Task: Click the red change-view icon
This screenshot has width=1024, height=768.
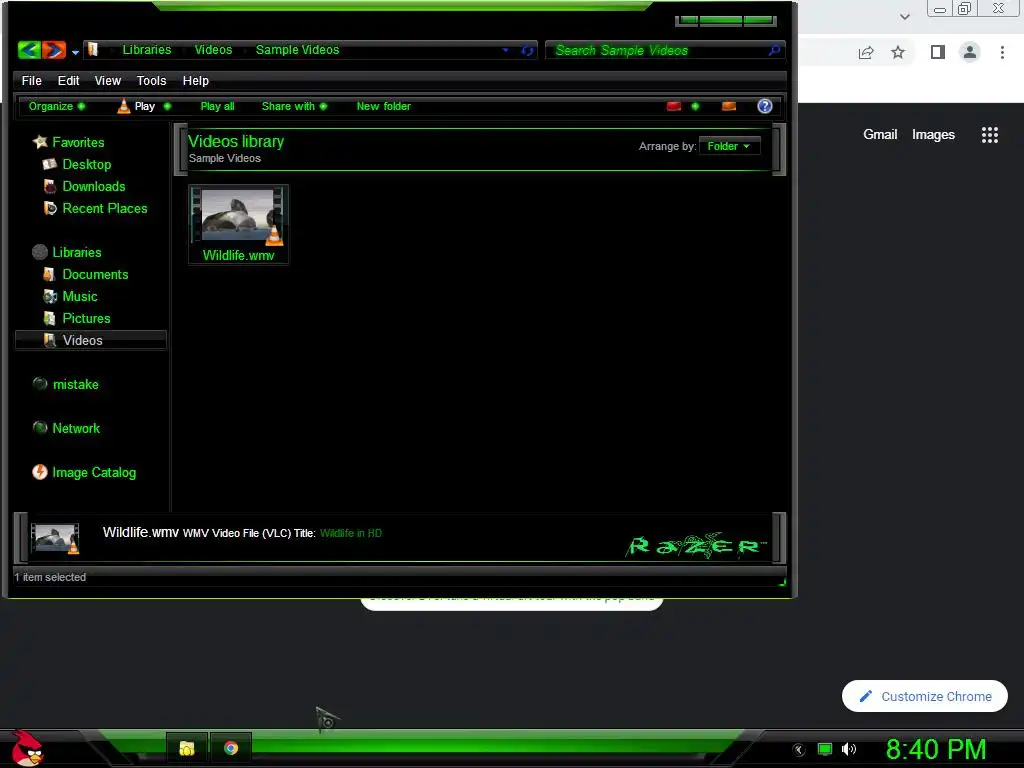Action: pyautogui.click(x=674, y=106)
